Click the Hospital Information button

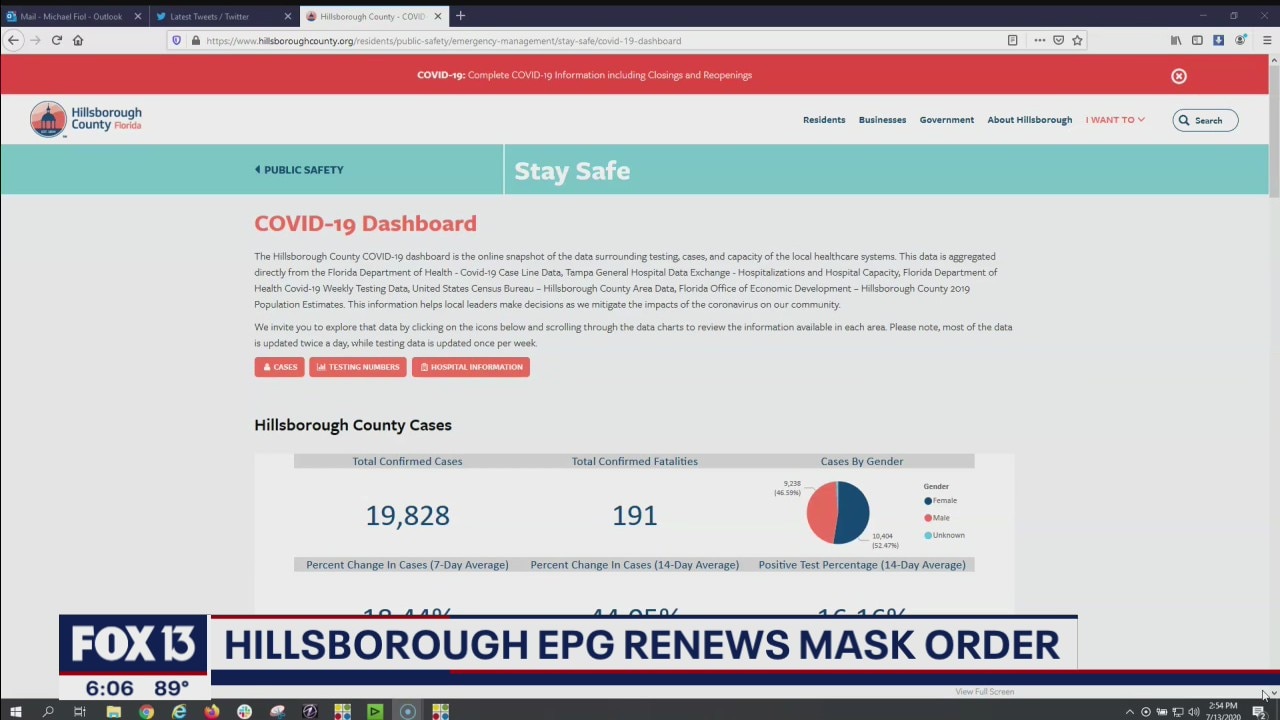[x=470, y=367]
